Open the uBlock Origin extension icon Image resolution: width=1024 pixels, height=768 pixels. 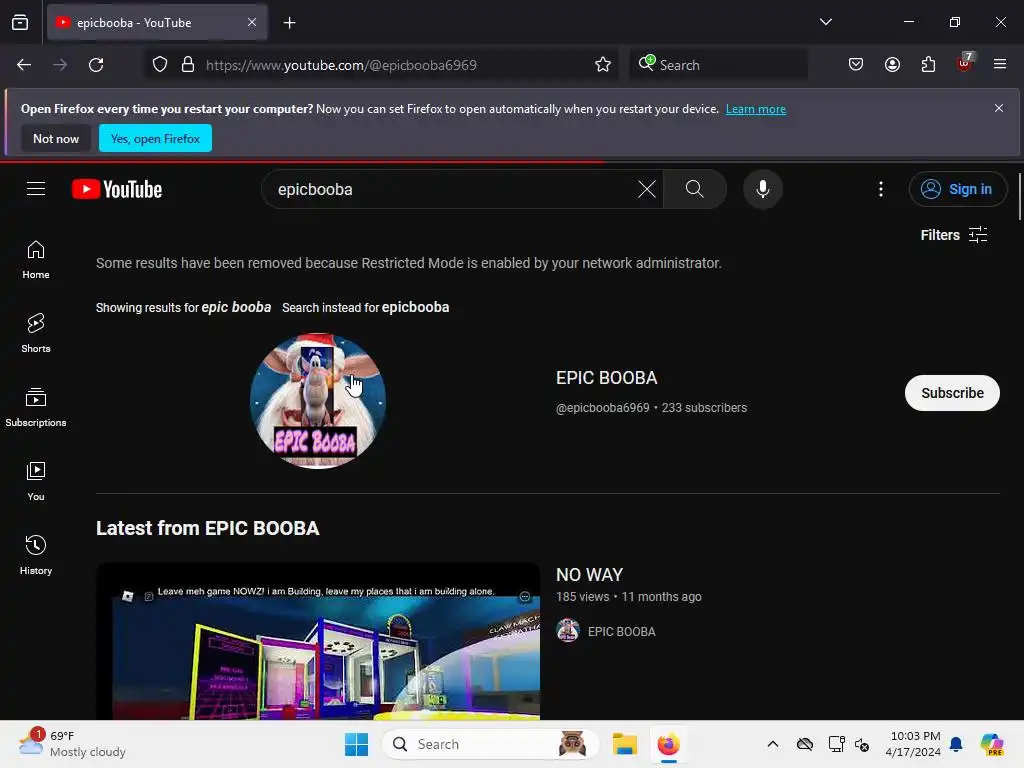965,63
